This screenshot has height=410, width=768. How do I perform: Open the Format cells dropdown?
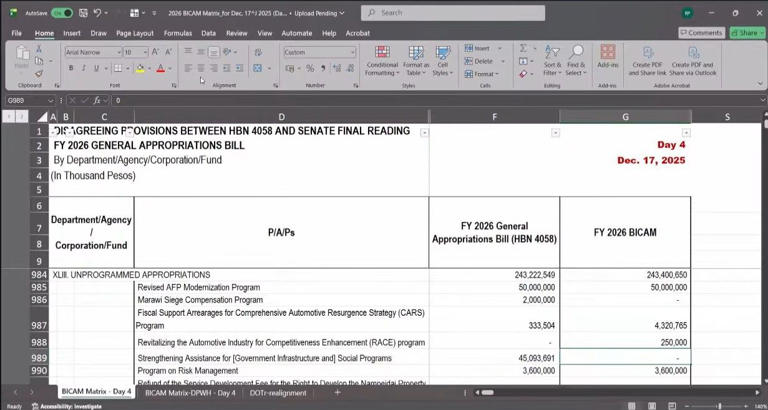(x=481, y=74)
